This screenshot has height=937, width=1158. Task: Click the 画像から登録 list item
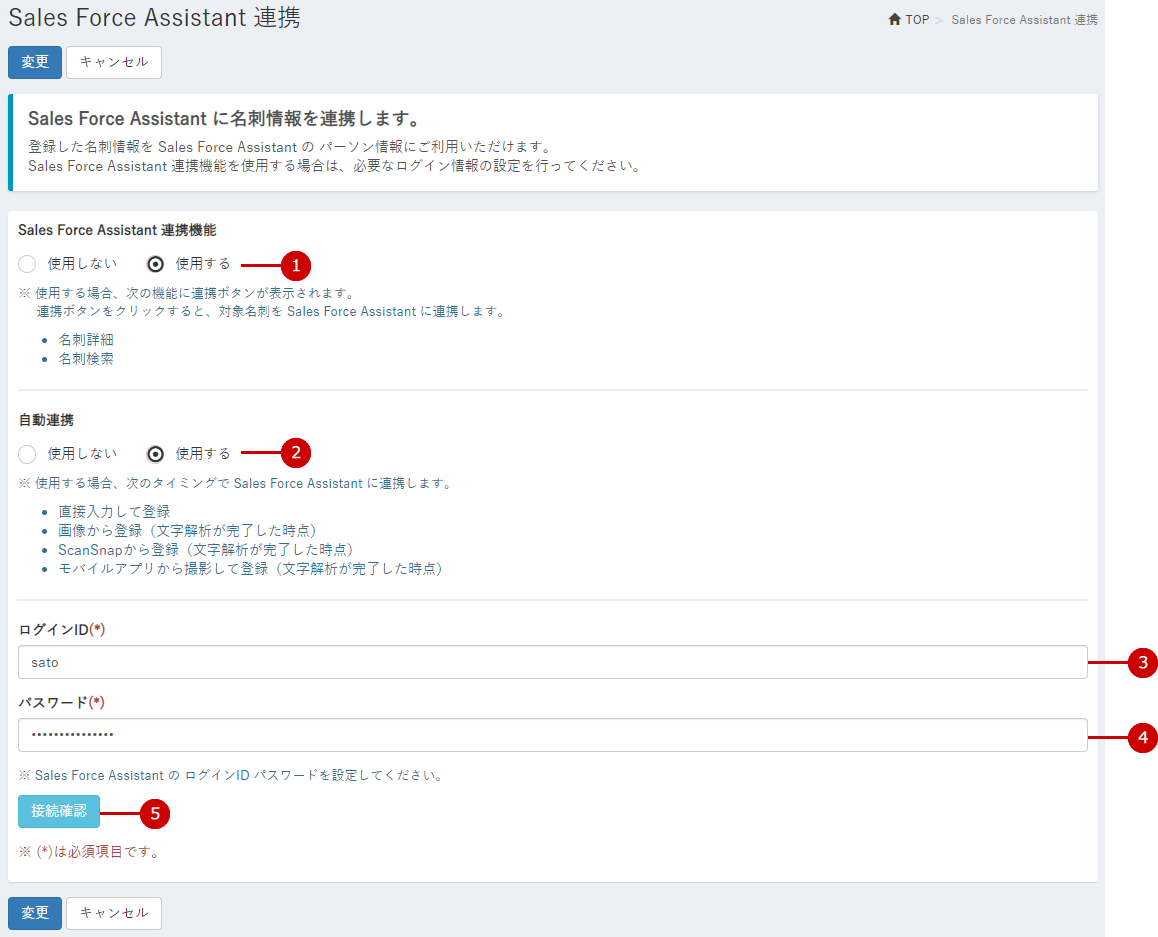tap(188, 530)
